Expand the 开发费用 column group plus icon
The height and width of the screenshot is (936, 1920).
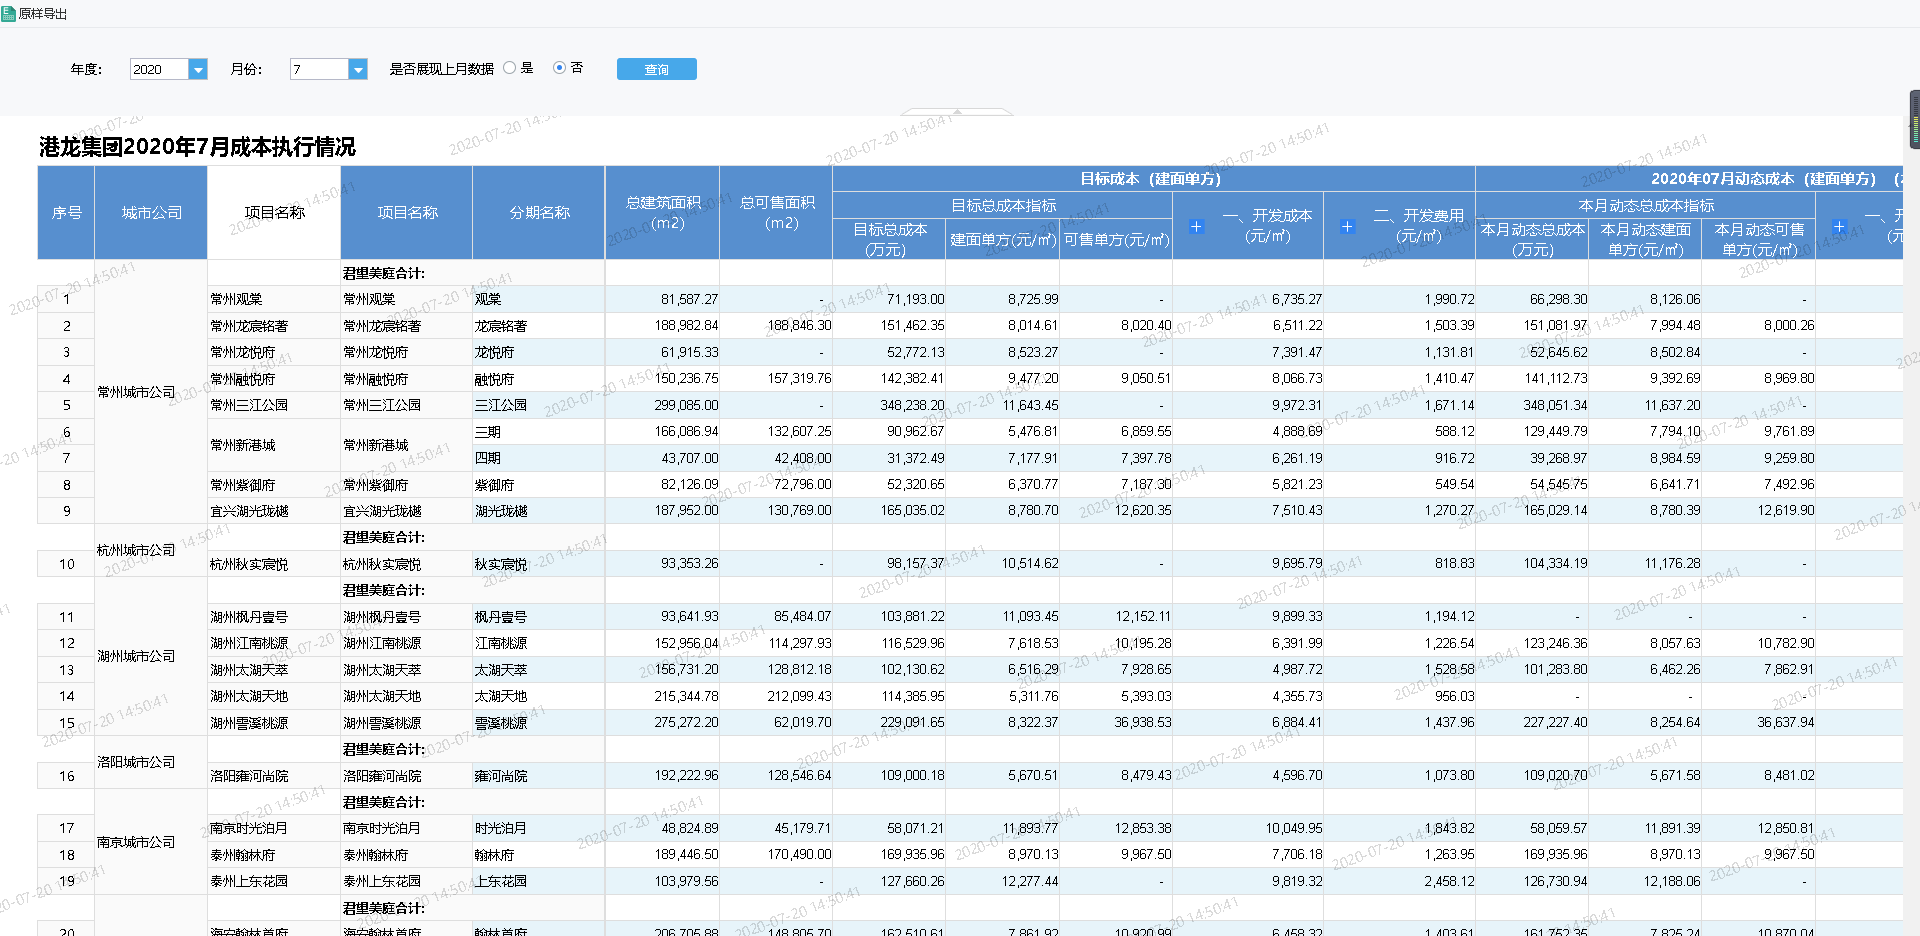click(1347, 226)
